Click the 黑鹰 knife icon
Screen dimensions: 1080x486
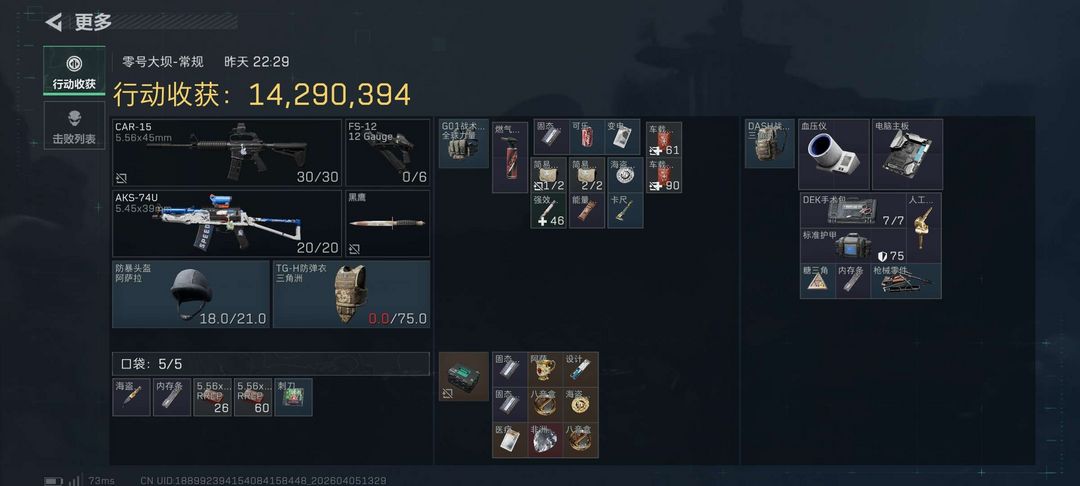pyautogui.click(x=387, y=224)
